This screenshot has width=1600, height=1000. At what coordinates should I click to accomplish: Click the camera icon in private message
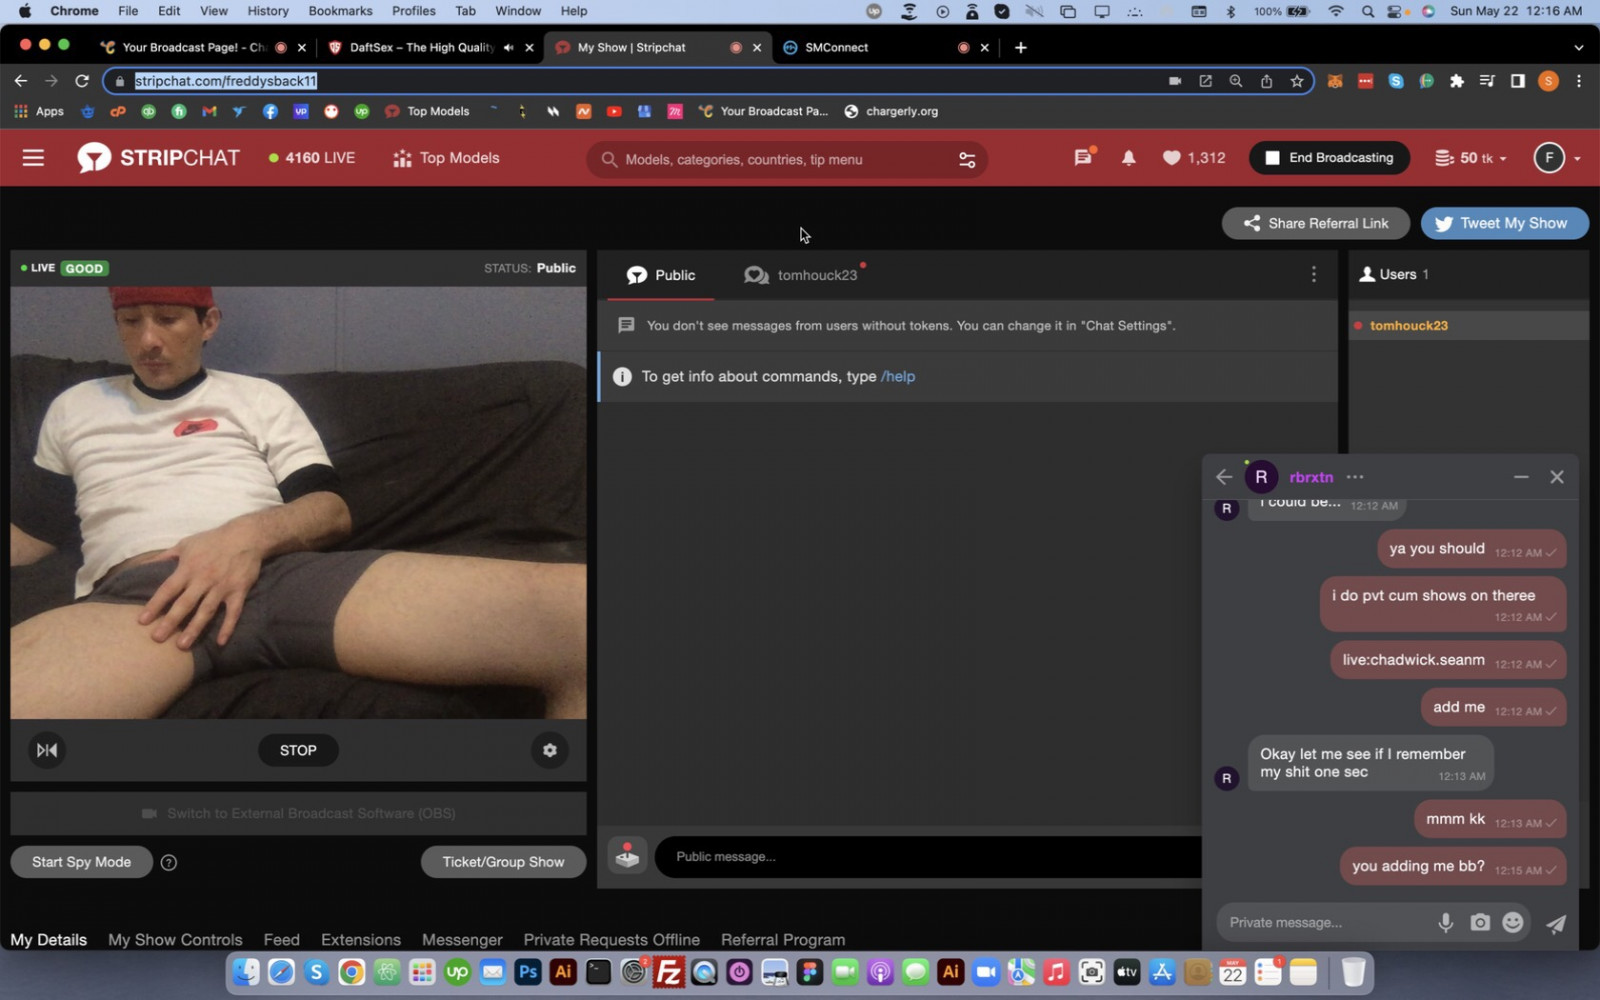[x=1479, y=923]
